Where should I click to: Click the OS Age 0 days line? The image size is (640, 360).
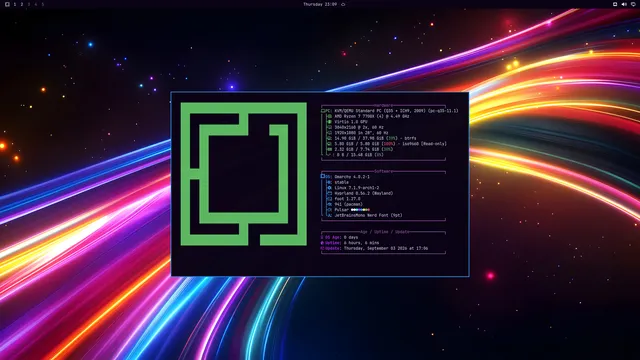(x=340, y=237)
